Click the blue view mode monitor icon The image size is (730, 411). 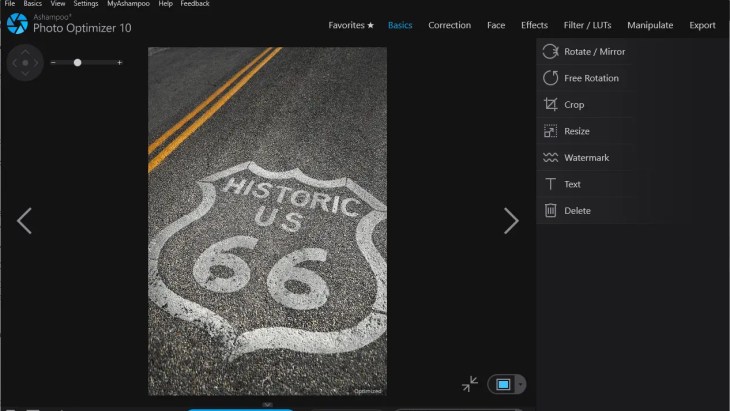(x=503, y=384)
